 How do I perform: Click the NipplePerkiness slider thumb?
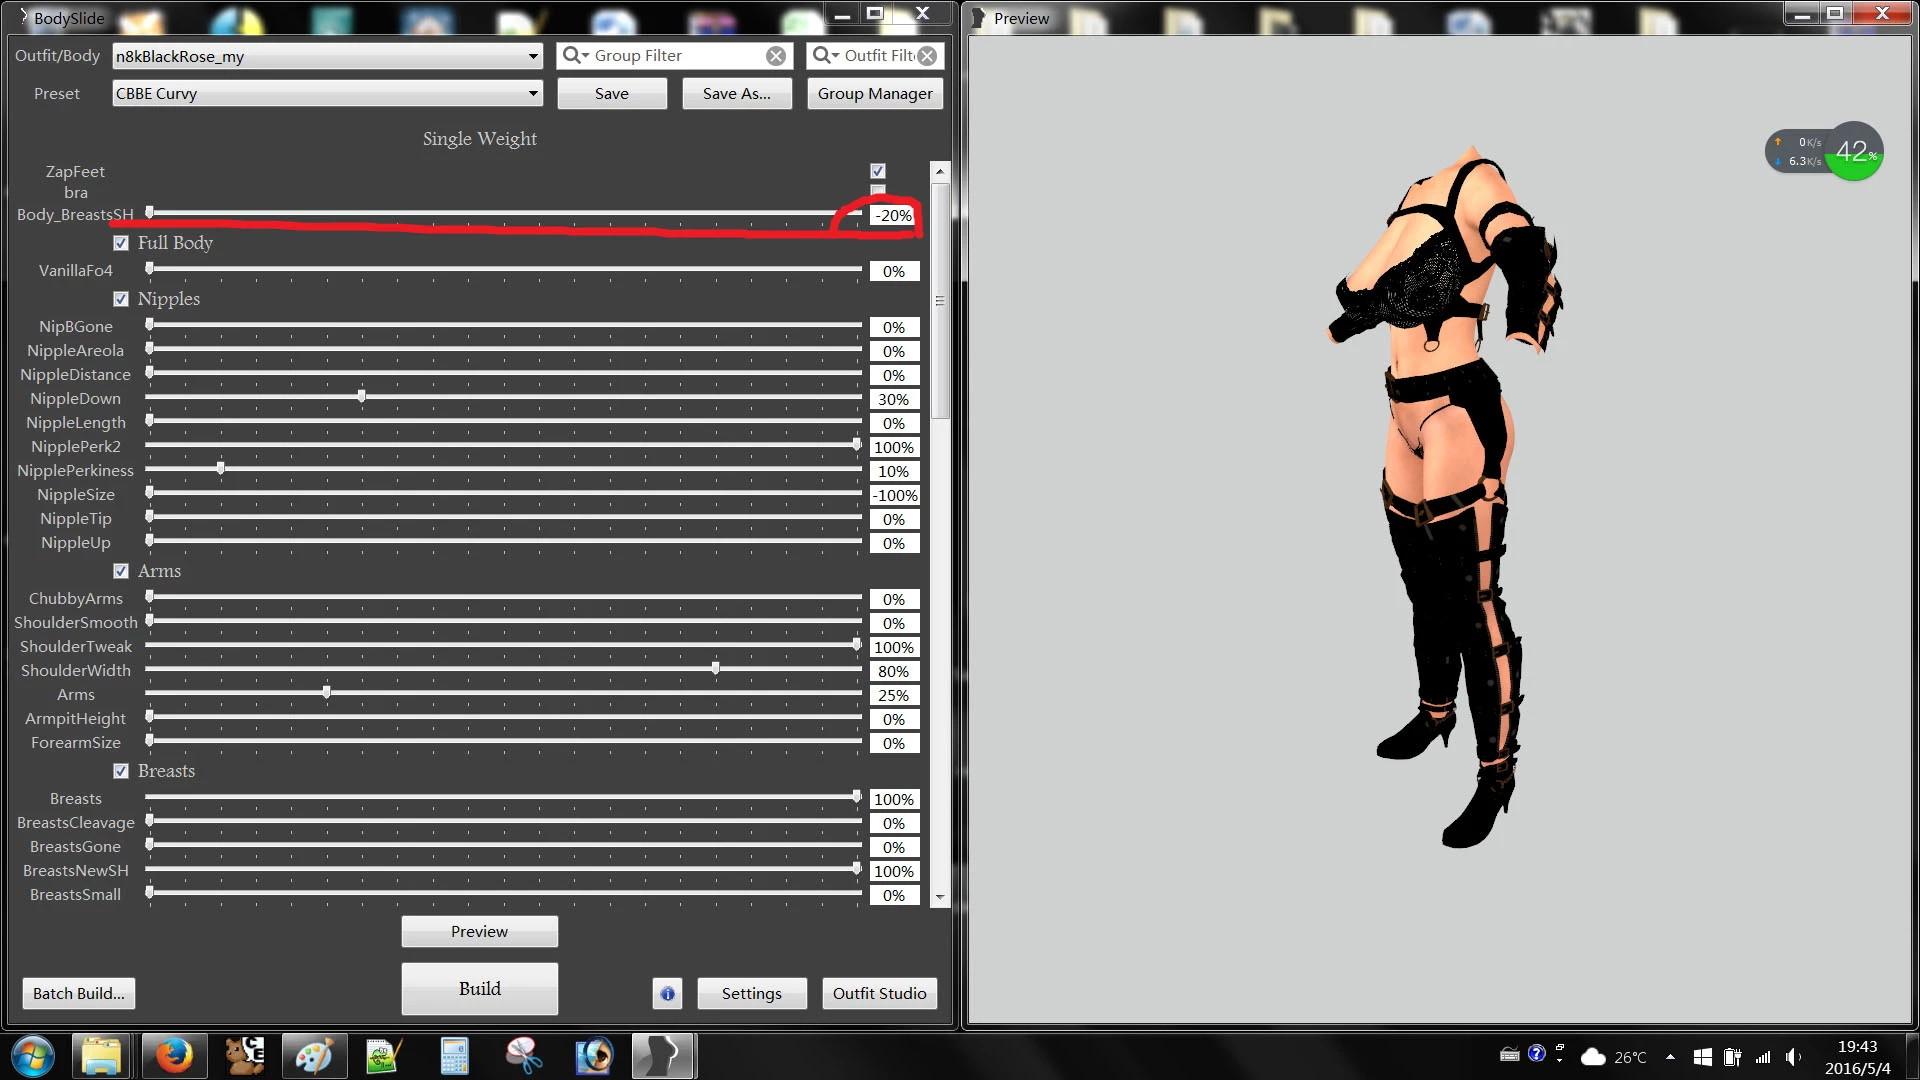click(x=221, y=469)
